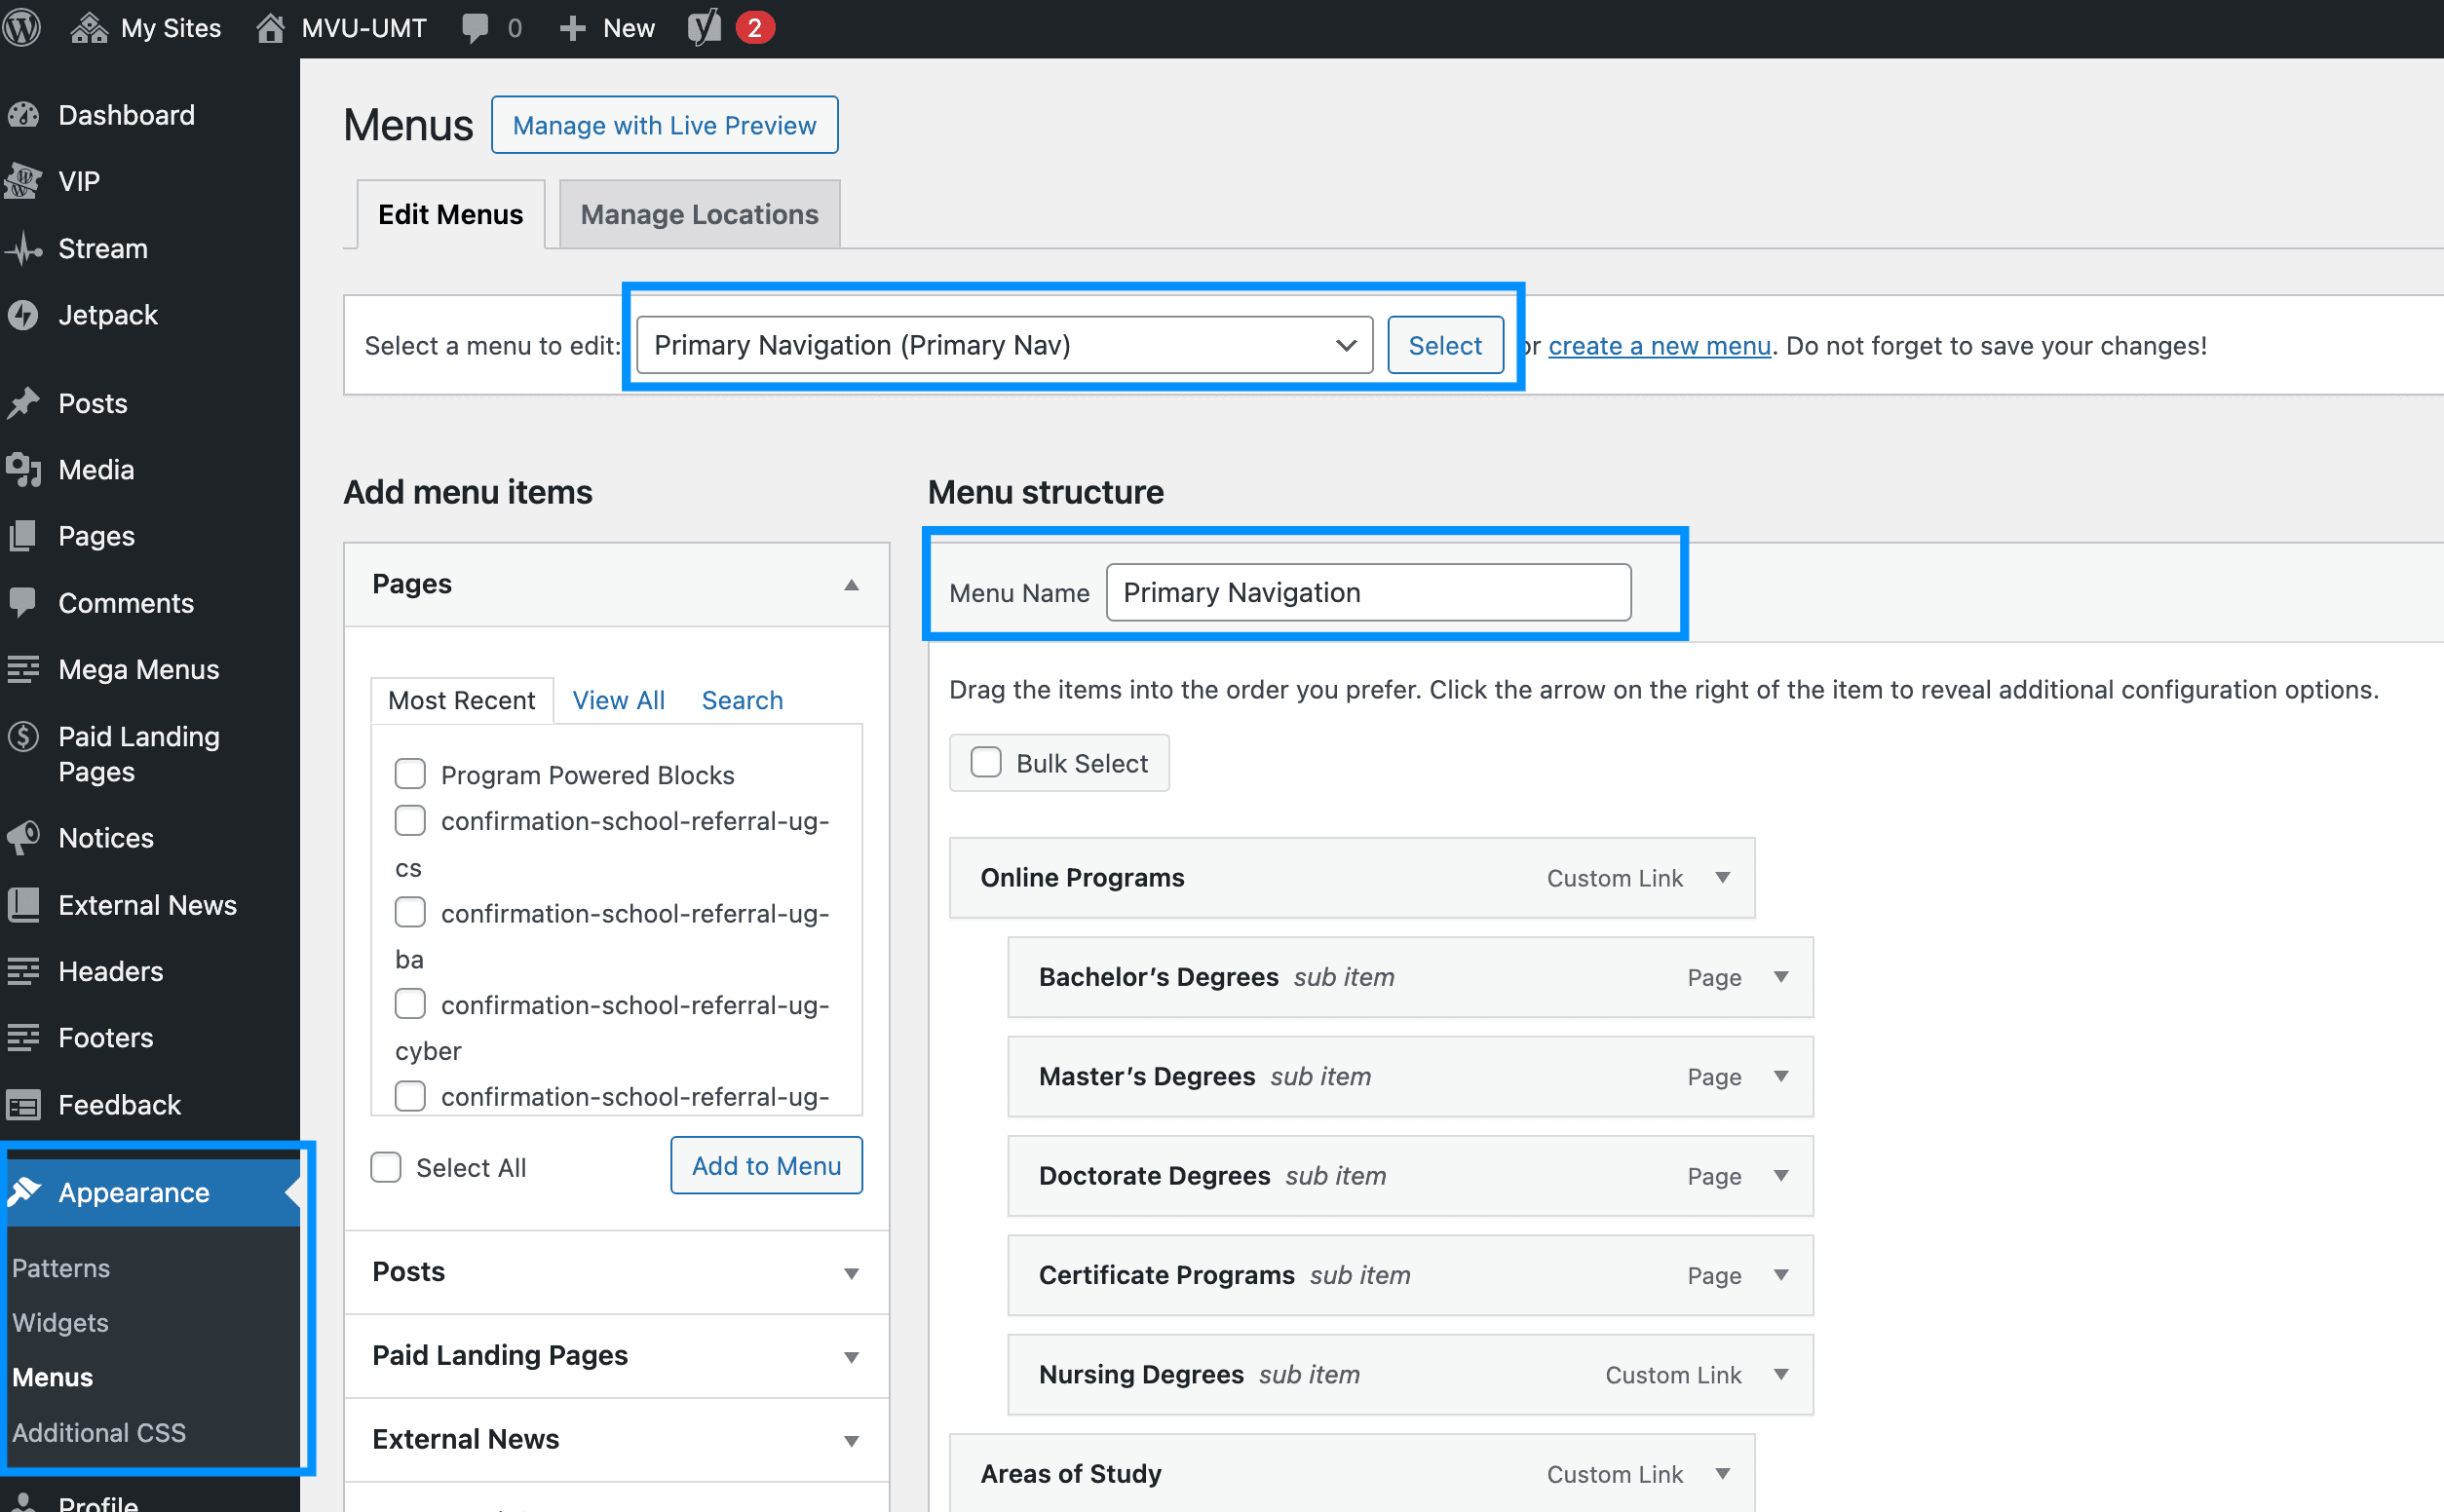Switch to the Manage Locations tab
Viewport: 2444px width, 1512px height.
click(699, 214)
